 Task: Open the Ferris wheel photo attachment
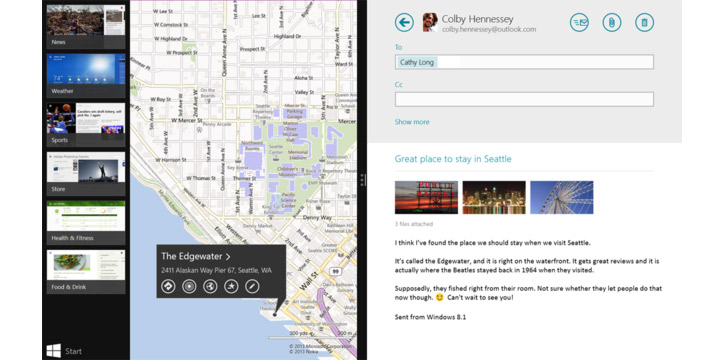click(x=561, y=197)
